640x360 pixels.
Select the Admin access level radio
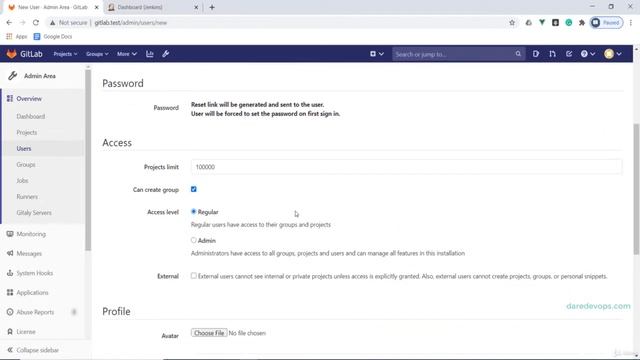(193, 240)
